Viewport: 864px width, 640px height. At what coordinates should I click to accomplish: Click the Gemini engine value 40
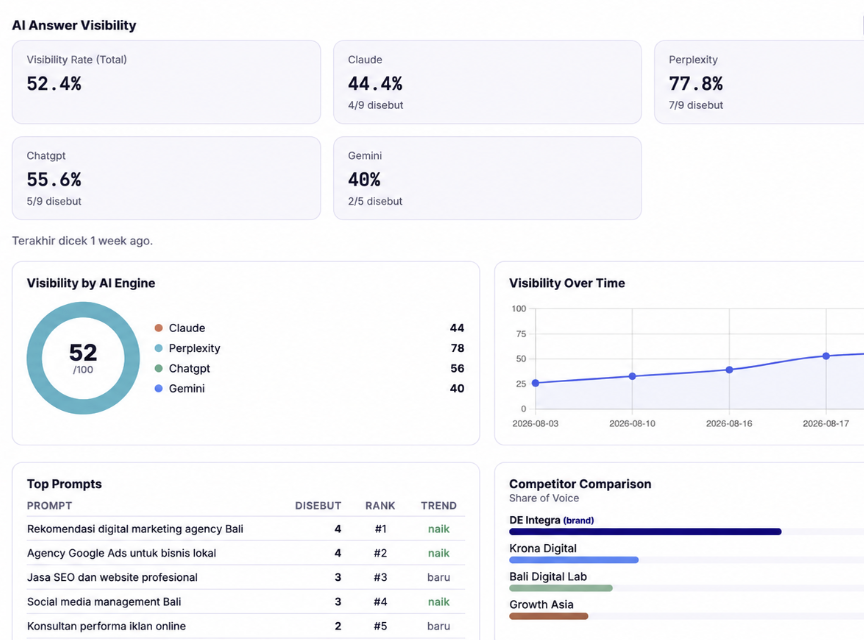tap(457, 389)
